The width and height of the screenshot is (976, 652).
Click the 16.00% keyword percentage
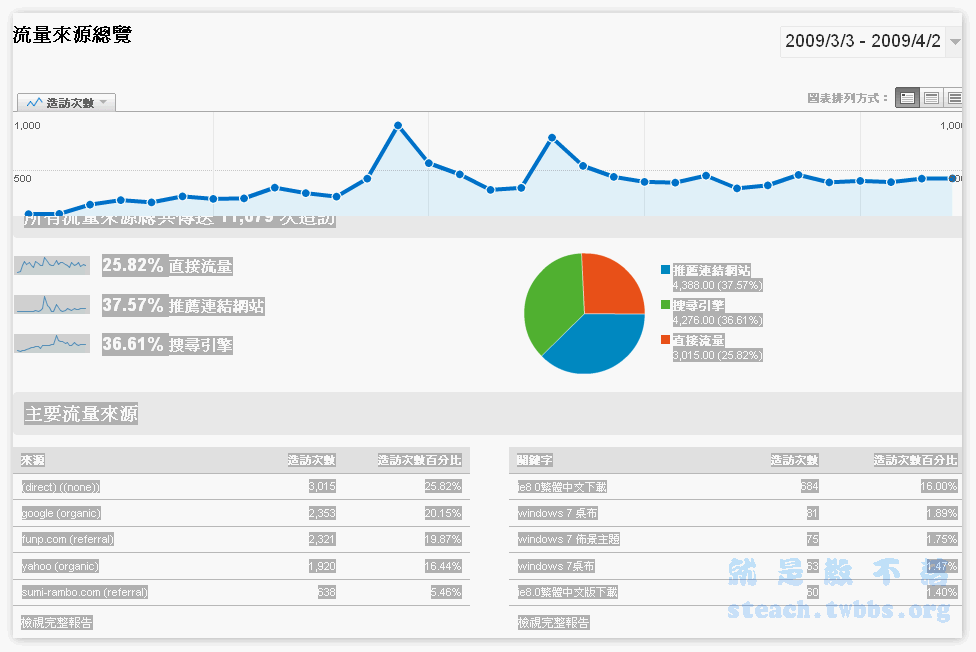(939, 486)
